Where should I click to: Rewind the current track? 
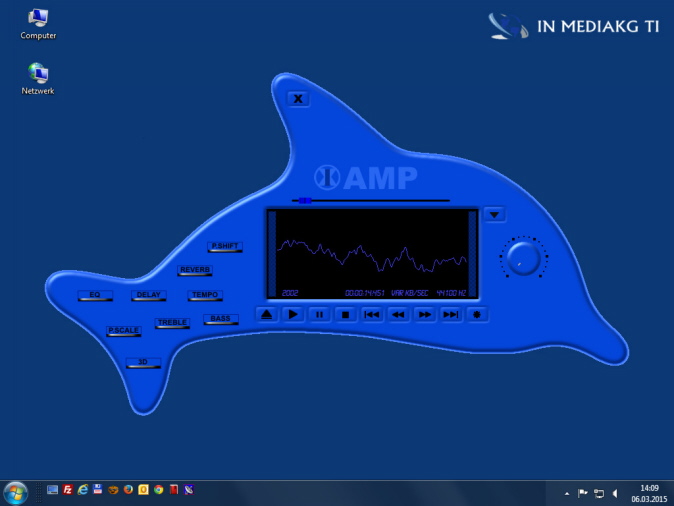[398, 315]
